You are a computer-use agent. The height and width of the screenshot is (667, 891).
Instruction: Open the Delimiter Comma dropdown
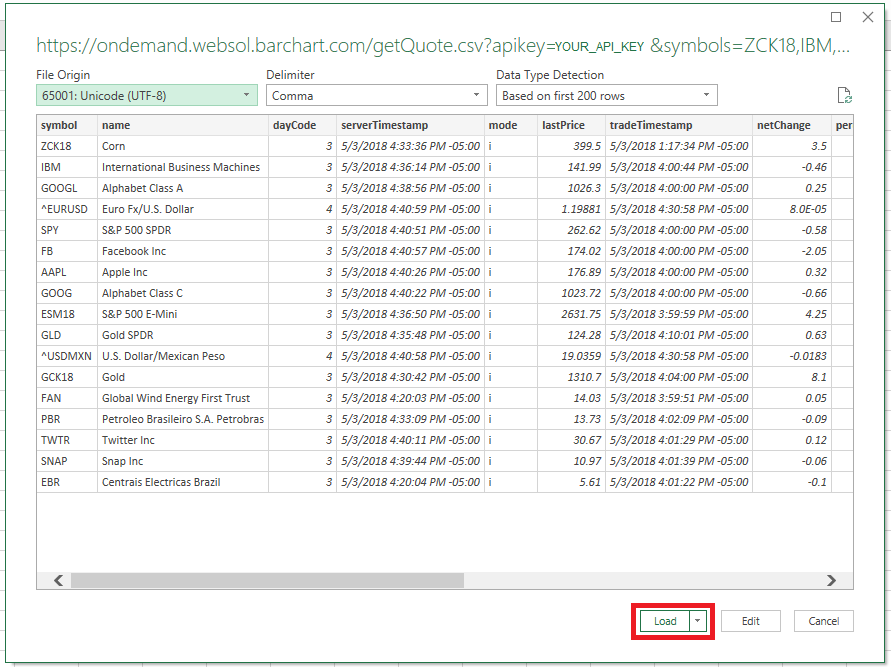(x=377, y=95)
